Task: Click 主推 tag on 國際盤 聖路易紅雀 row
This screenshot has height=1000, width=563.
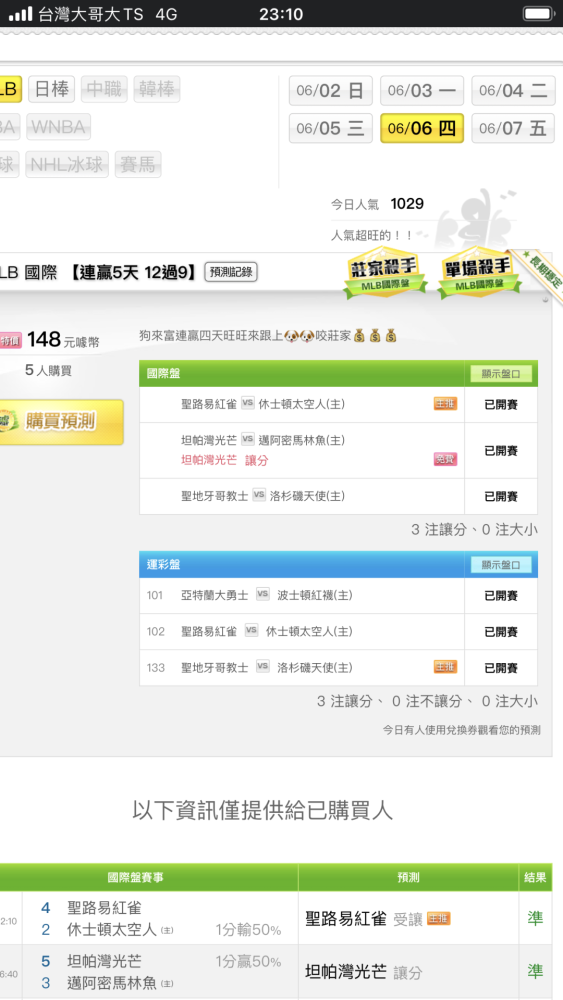Action: click(446, 404)
